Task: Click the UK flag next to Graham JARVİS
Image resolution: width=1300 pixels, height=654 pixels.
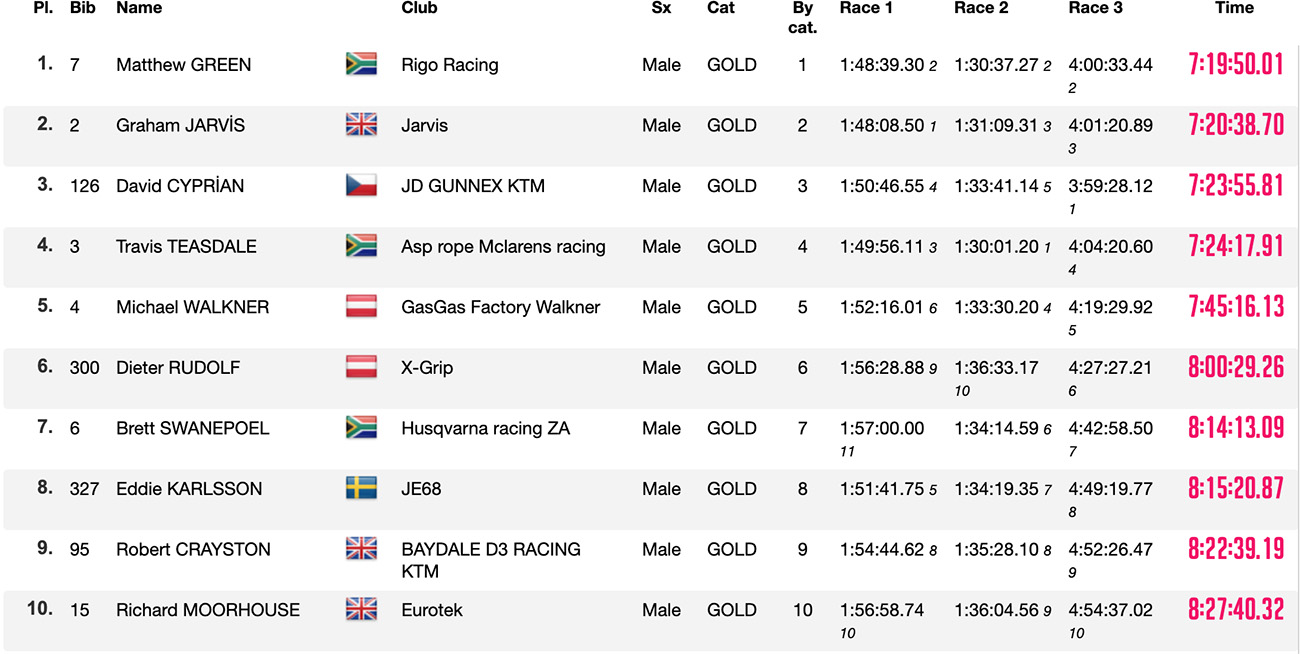Action: pyautogui.click(x=361, y=125)
